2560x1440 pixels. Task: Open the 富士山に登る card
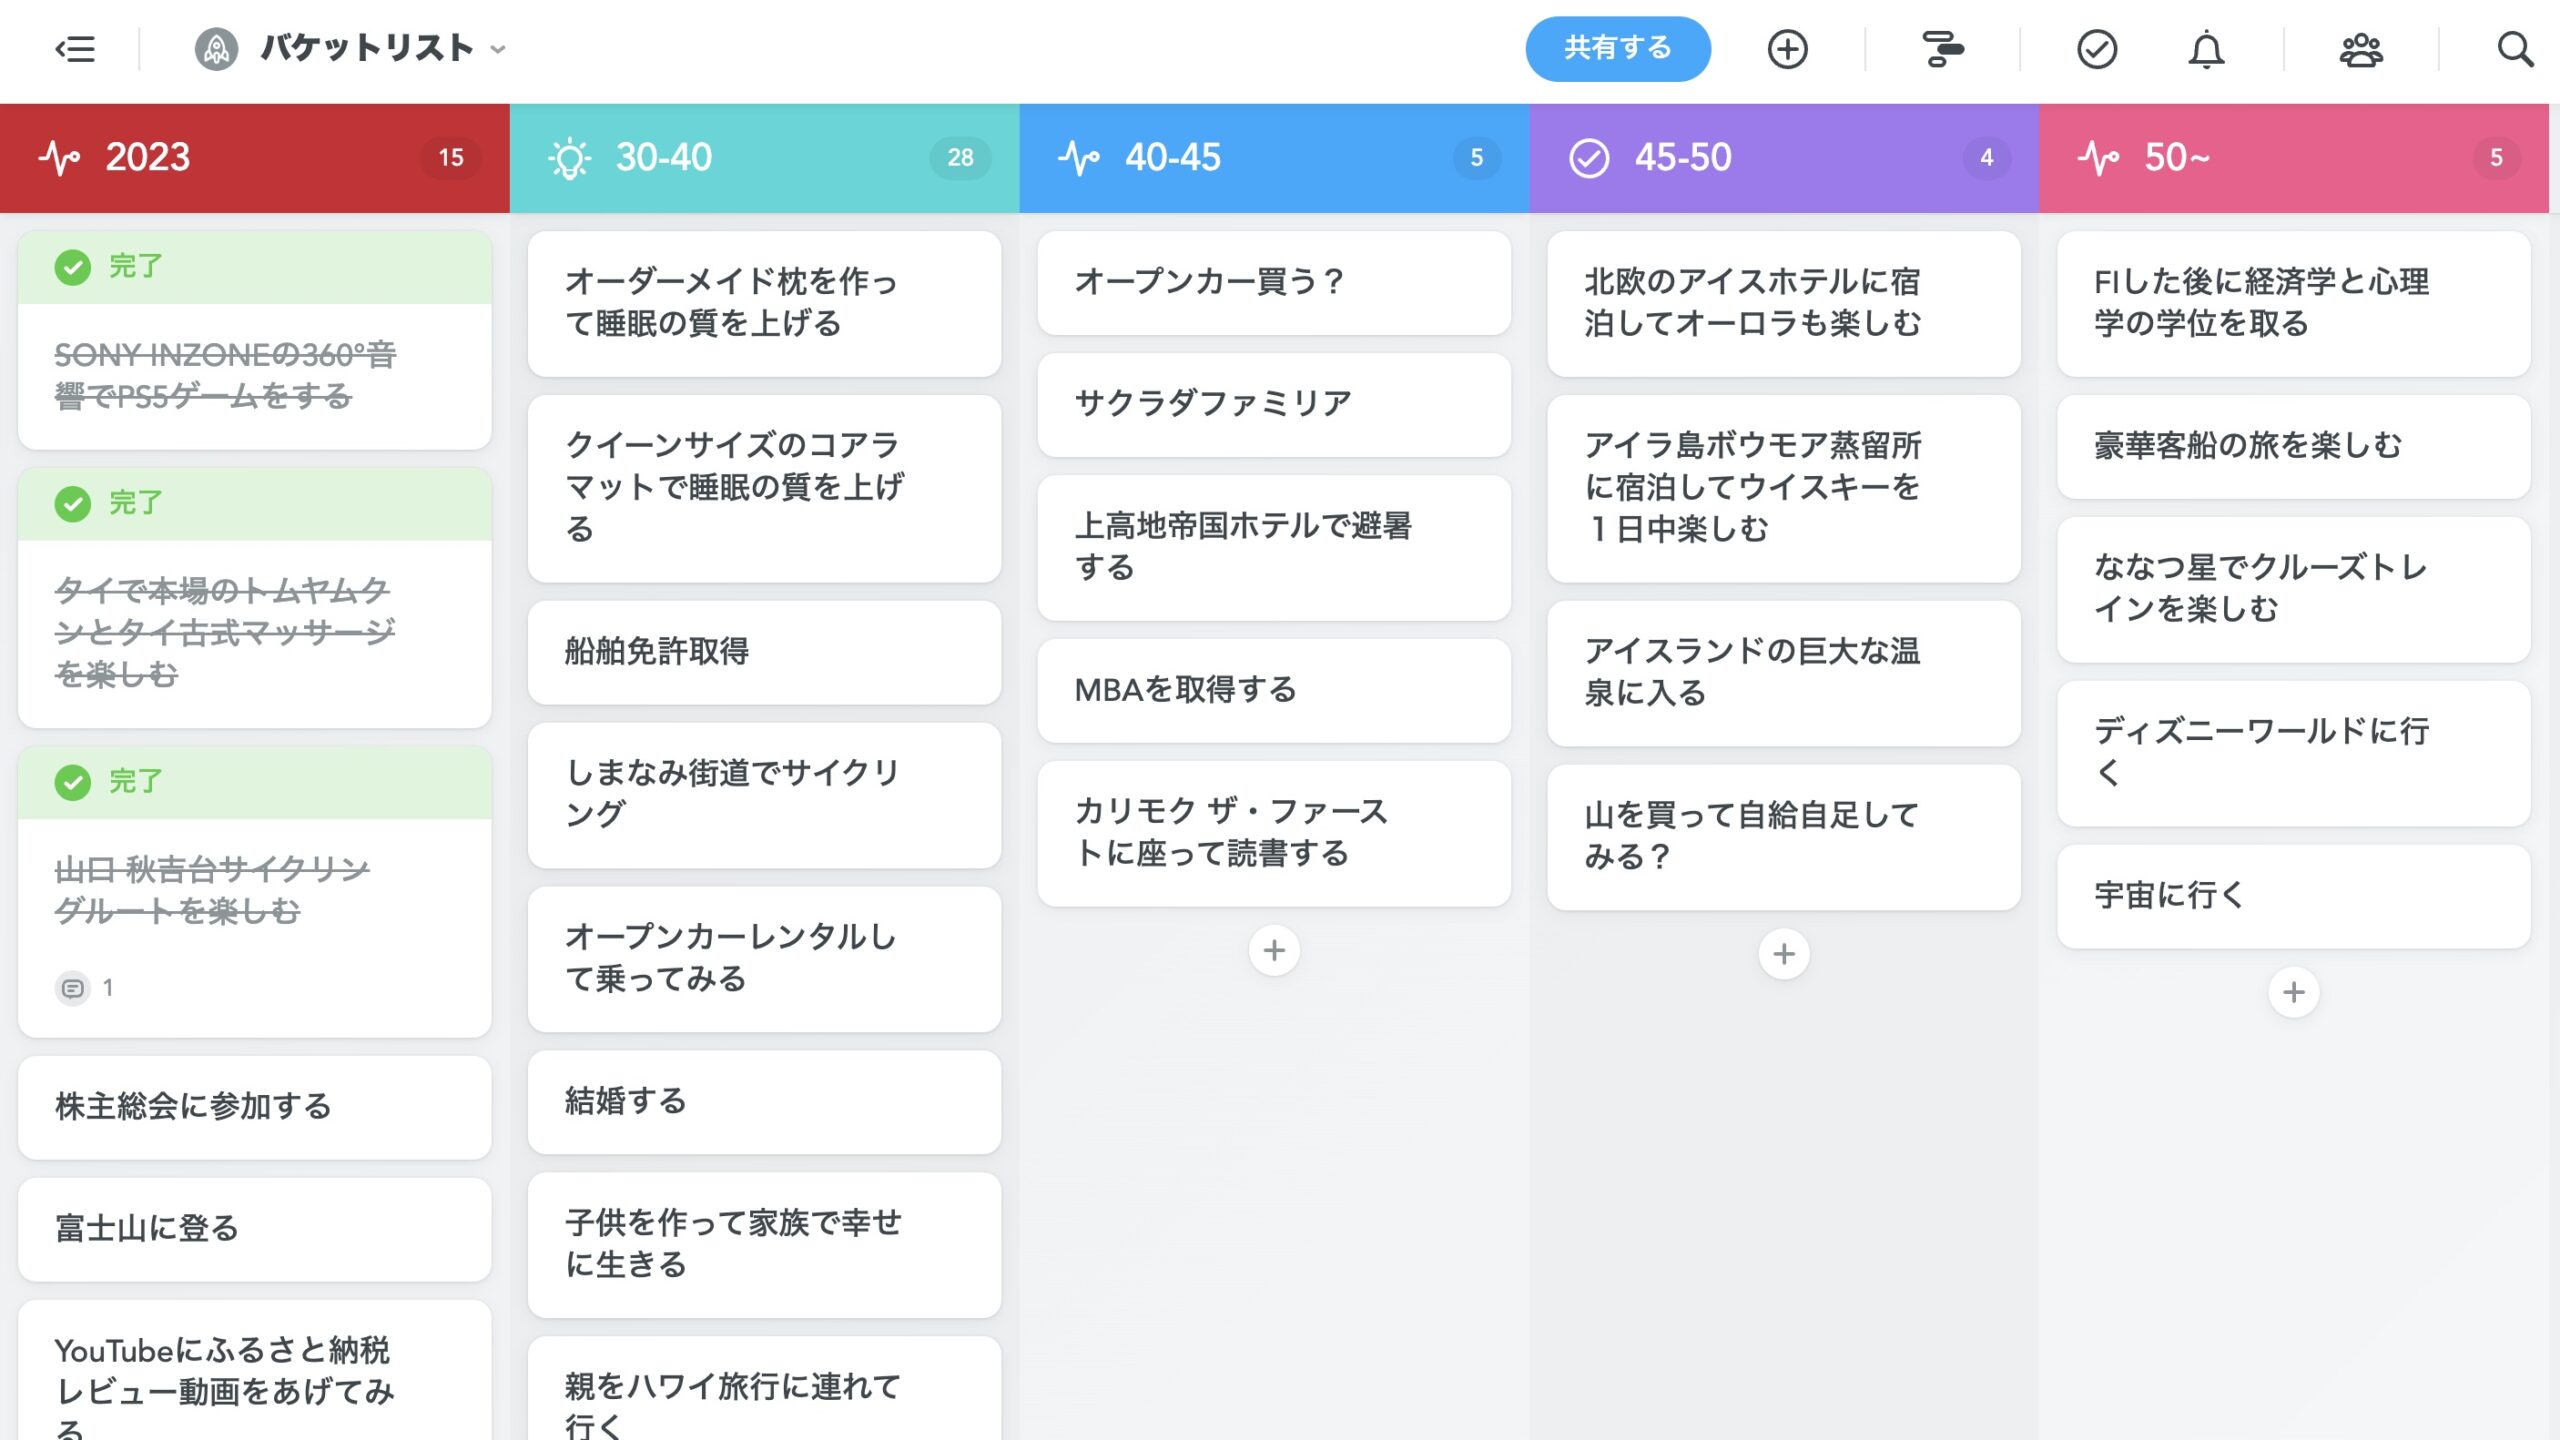click(x=254, y=1229)
